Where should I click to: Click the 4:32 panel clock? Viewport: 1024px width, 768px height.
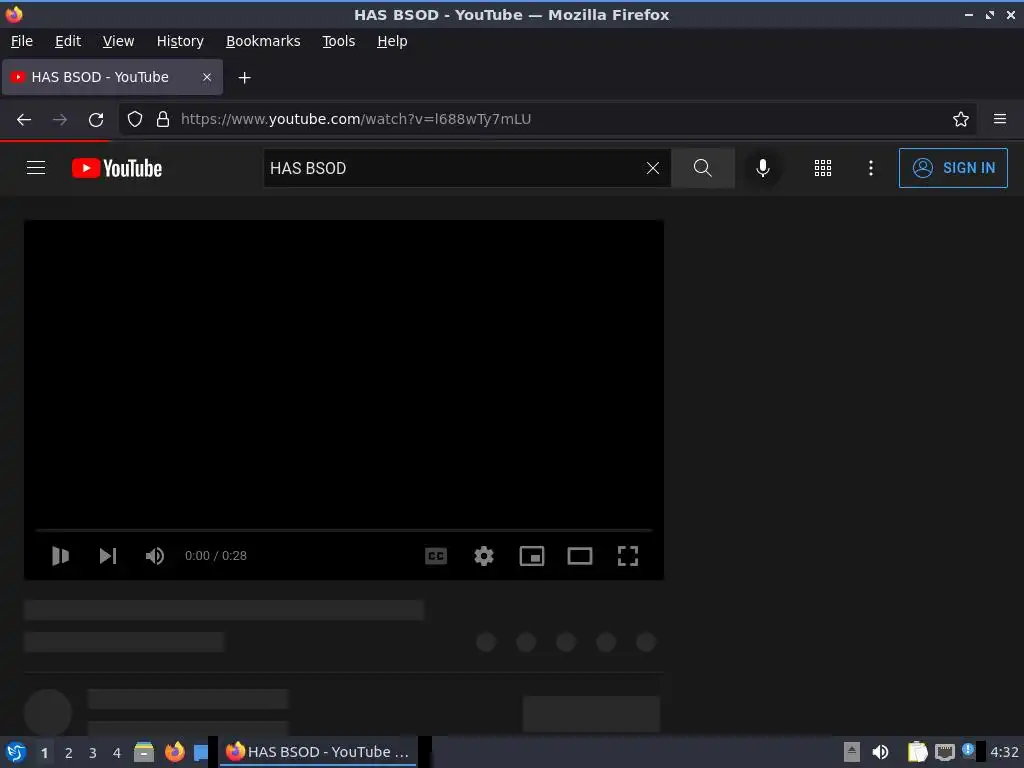pos(1004,752)
